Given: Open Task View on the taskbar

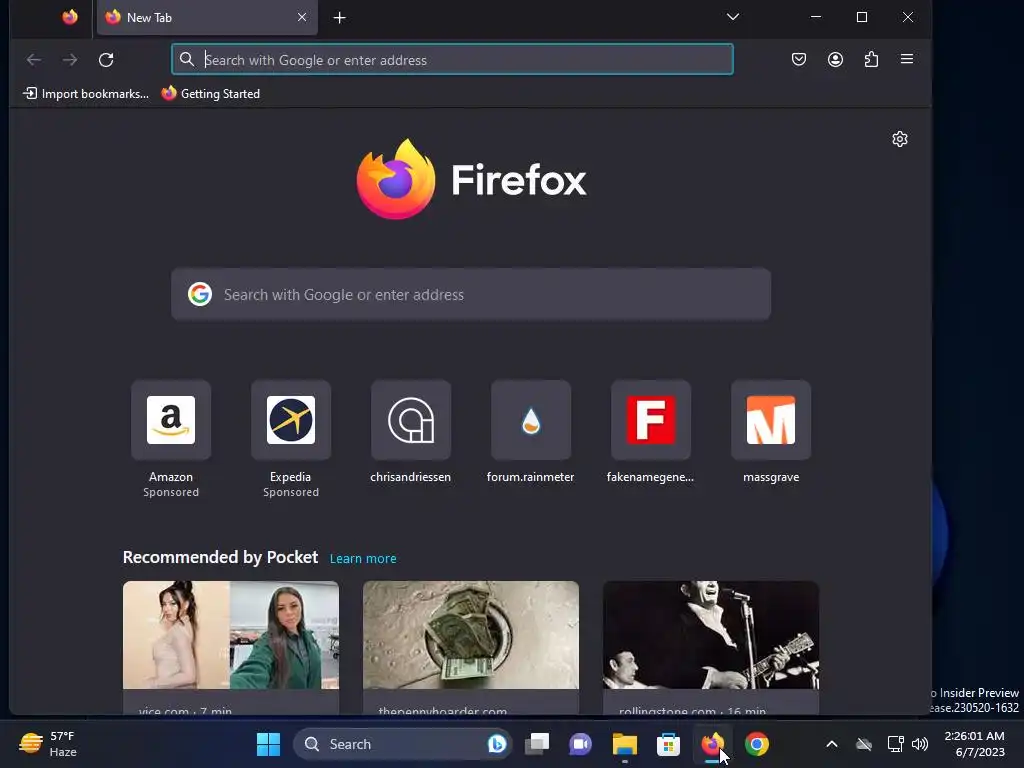Looking at the screenshot, I should coord(537,744).
